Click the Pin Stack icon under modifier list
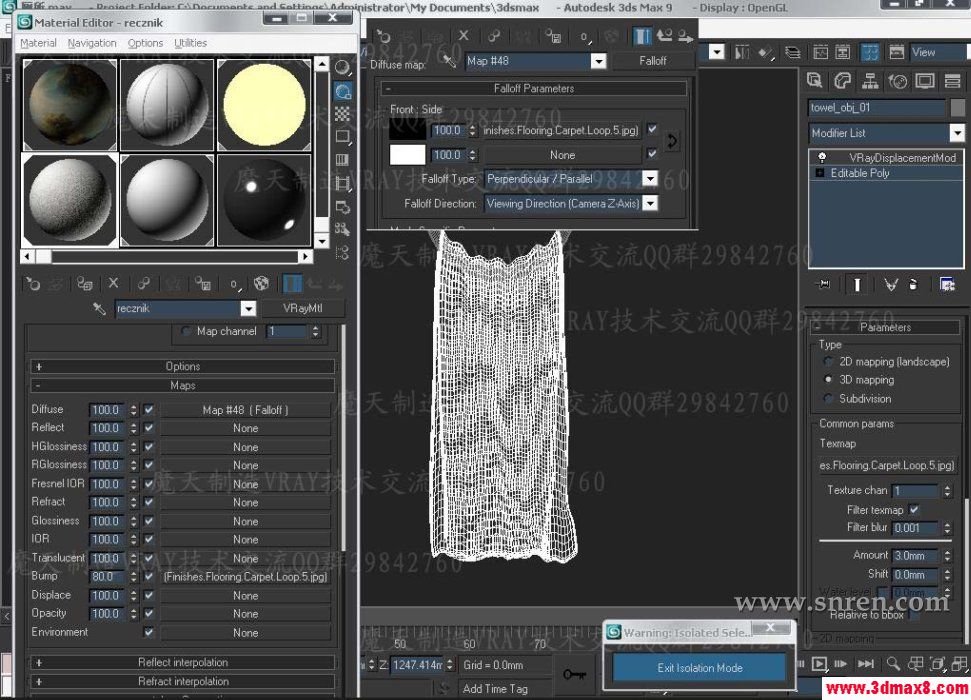 pos(824,284)
